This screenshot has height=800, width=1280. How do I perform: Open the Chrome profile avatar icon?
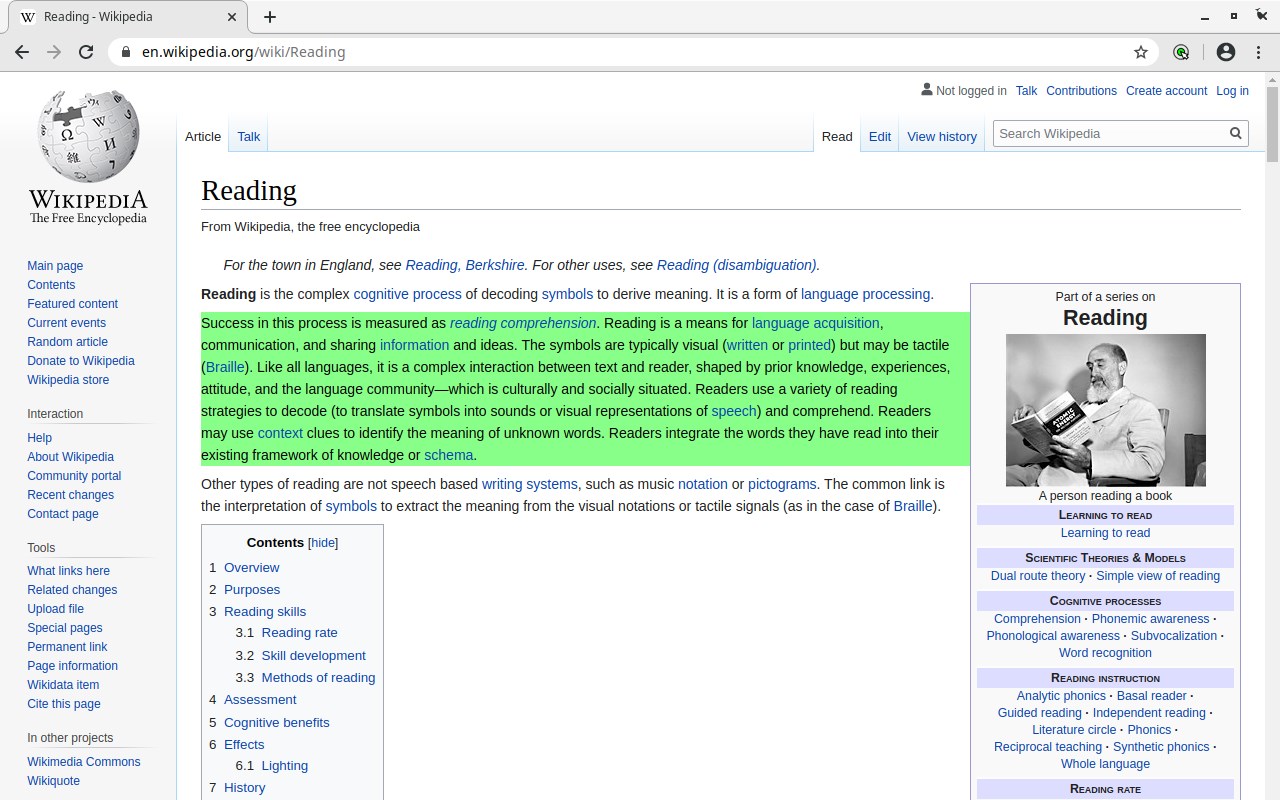(1226, 52)
